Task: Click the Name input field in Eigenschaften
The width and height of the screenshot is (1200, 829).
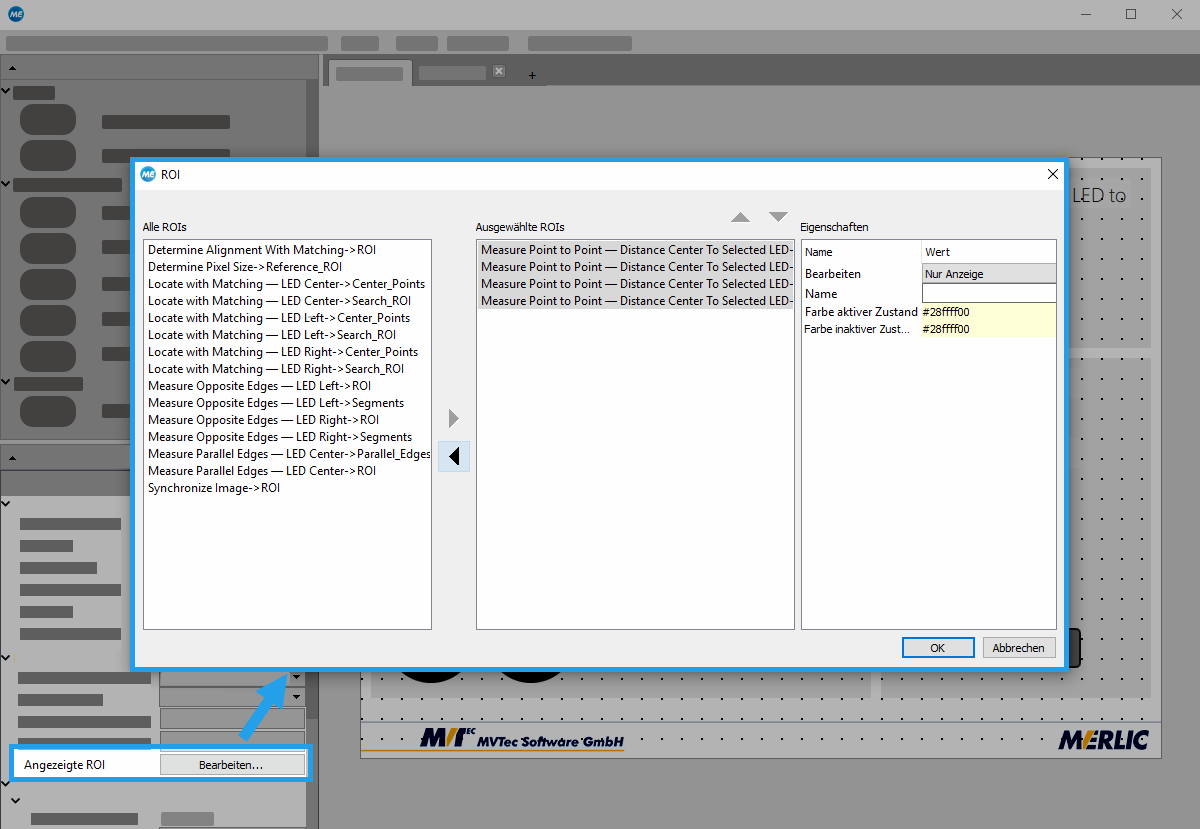Action: [988, 293]
